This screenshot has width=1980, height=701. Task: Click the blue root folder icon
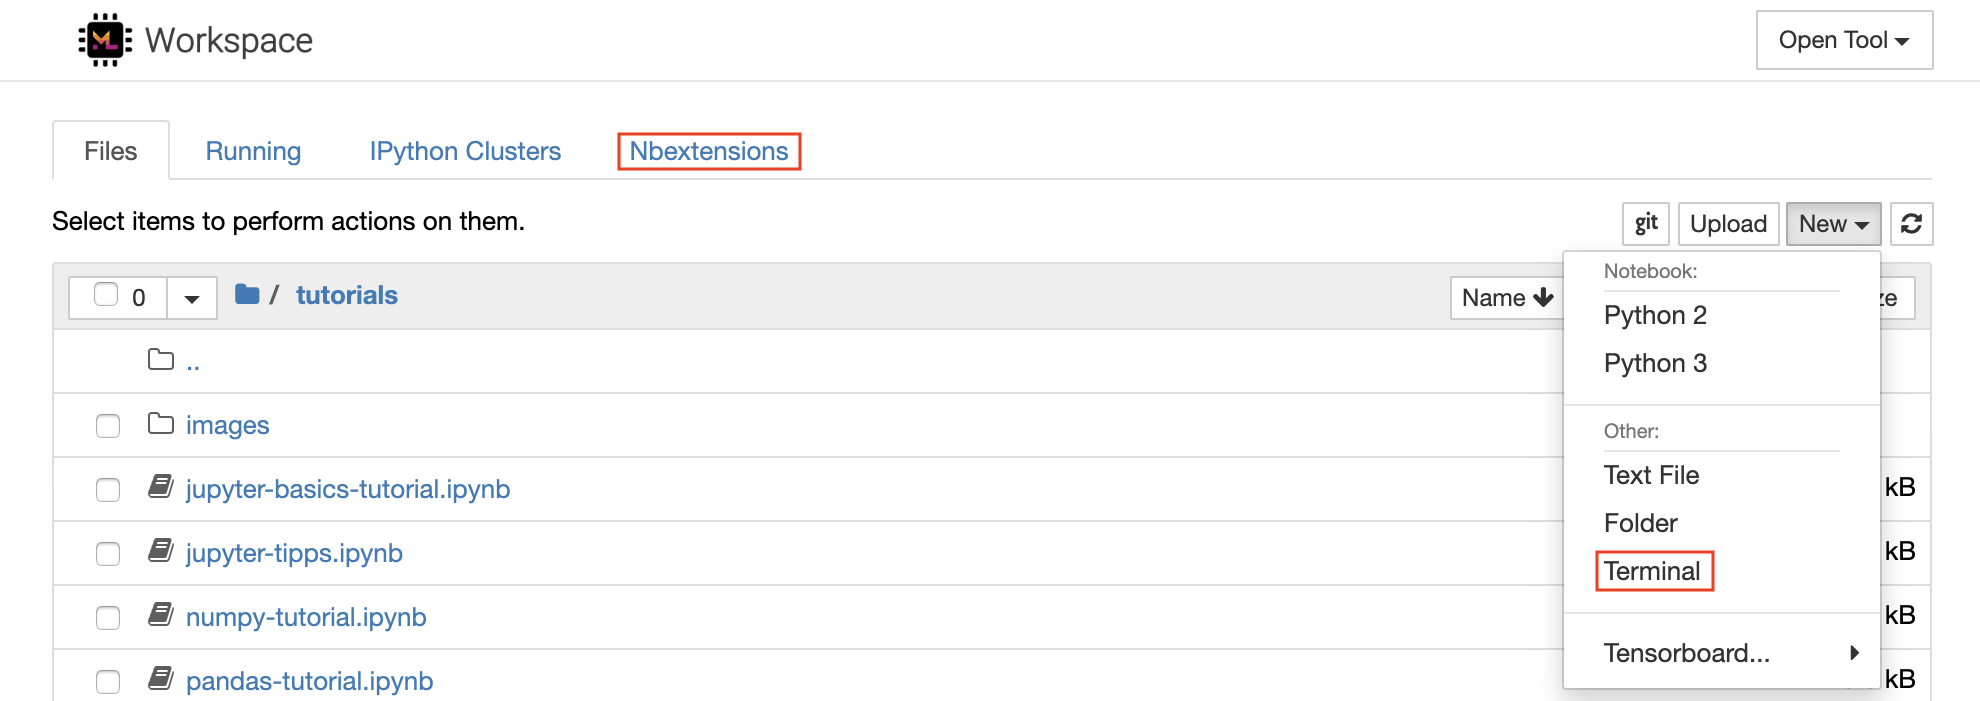(247, 295)
